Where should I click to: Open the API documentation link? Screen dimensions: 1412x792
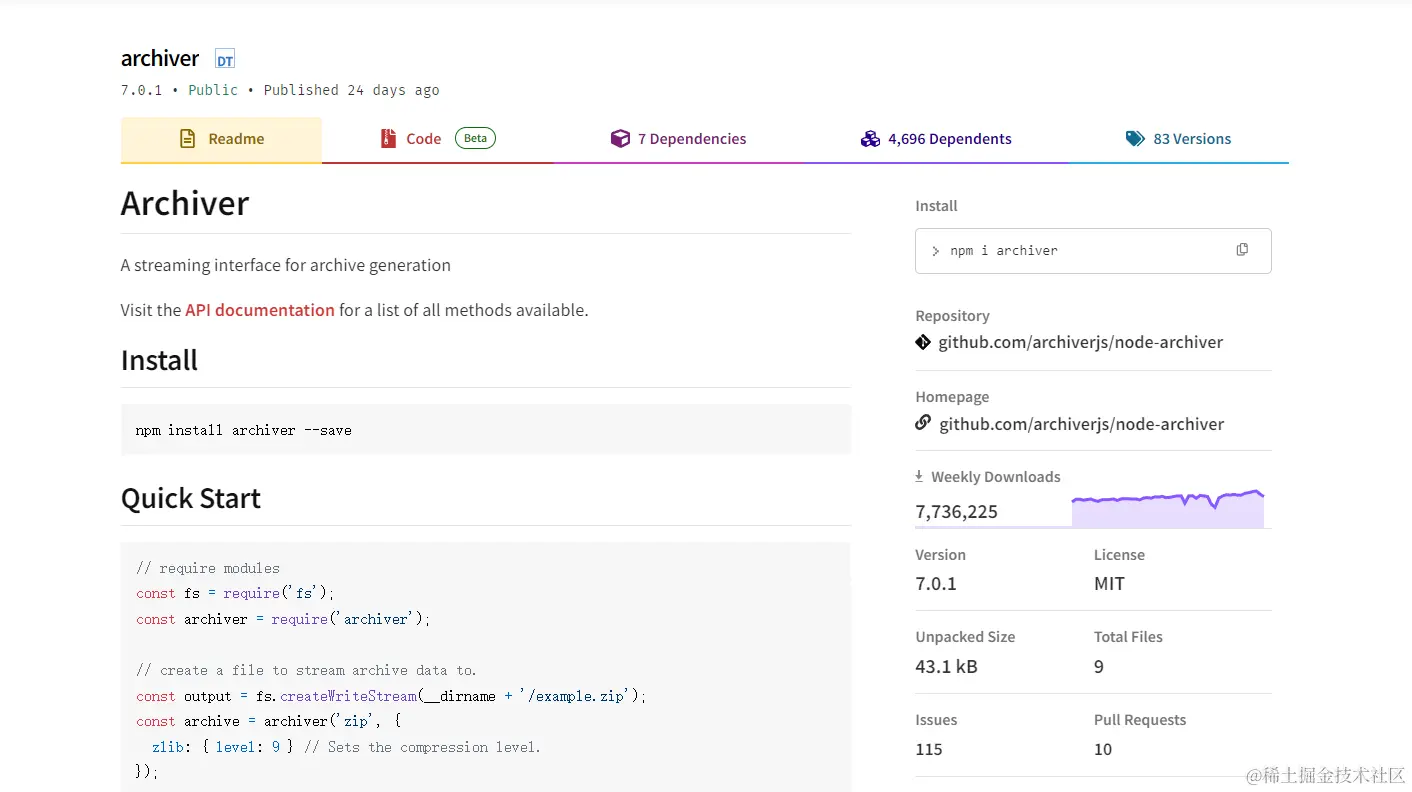[260, 310]
